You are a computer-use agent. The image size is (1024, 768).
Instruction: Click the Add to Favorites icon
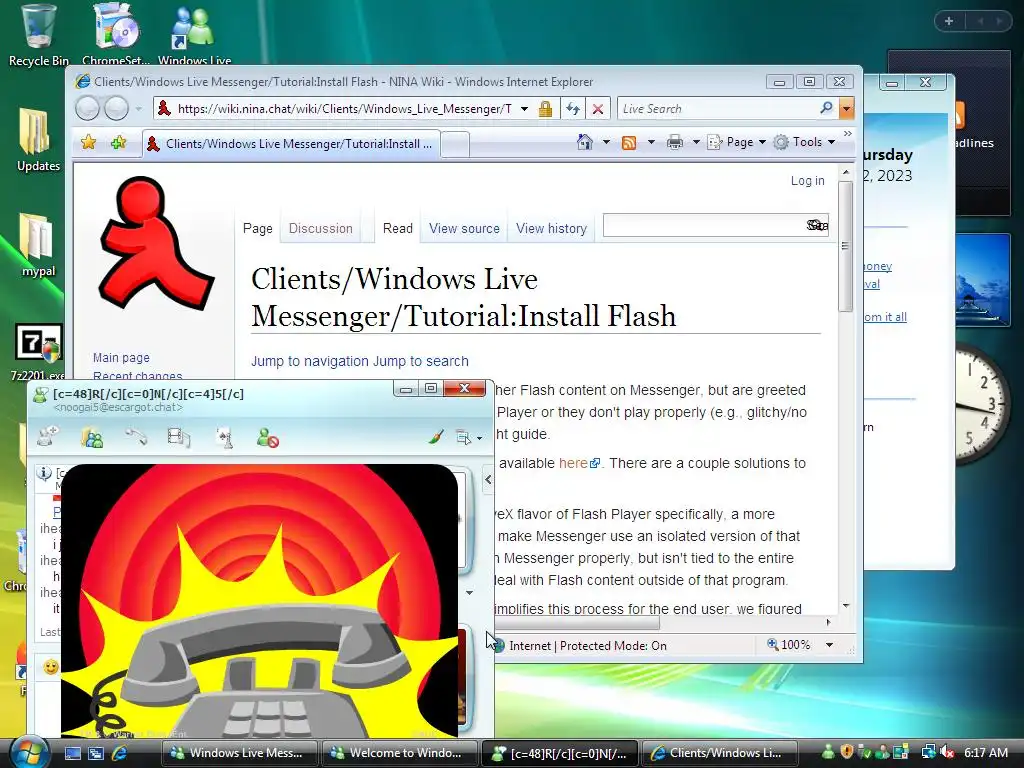tap(118, 142)
